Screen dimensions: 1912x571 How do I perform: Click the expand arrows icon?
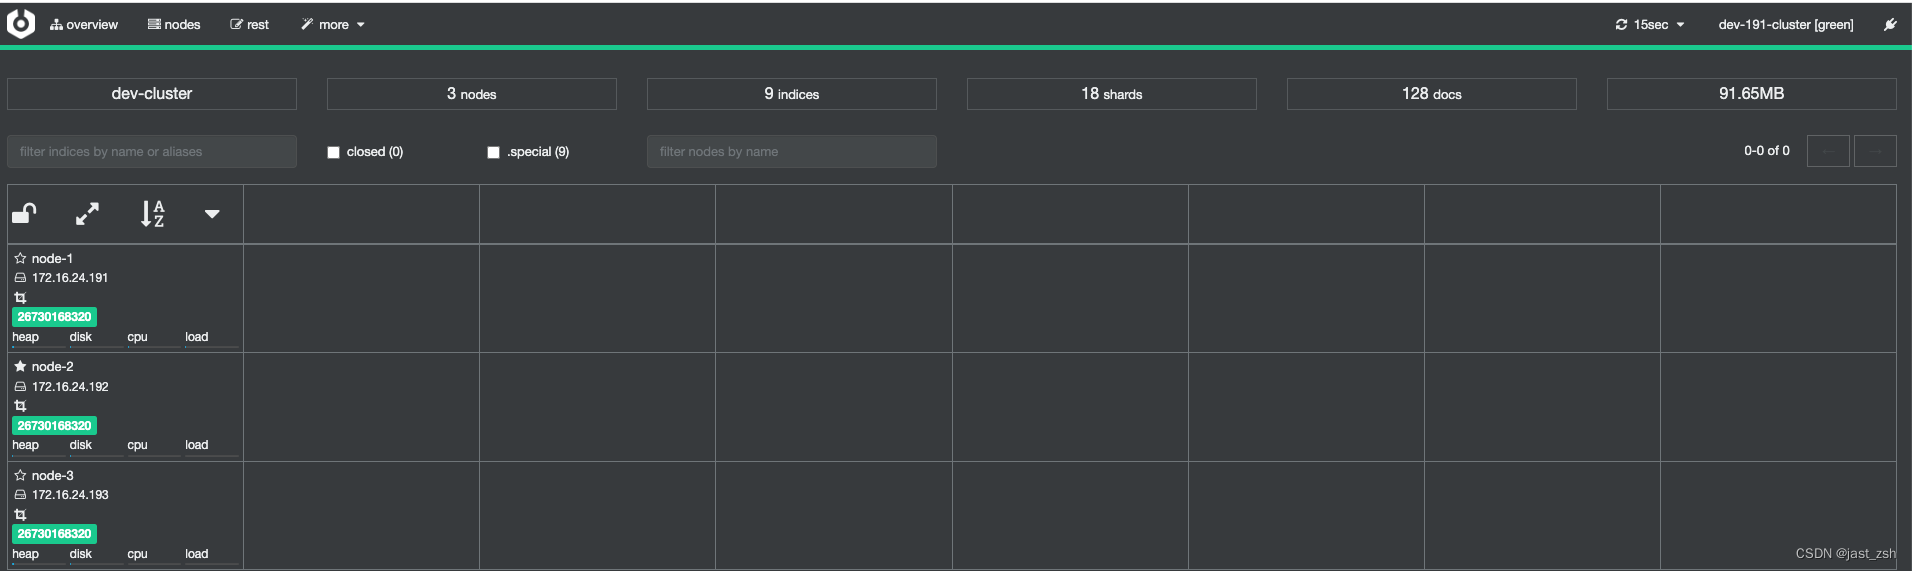88,213
